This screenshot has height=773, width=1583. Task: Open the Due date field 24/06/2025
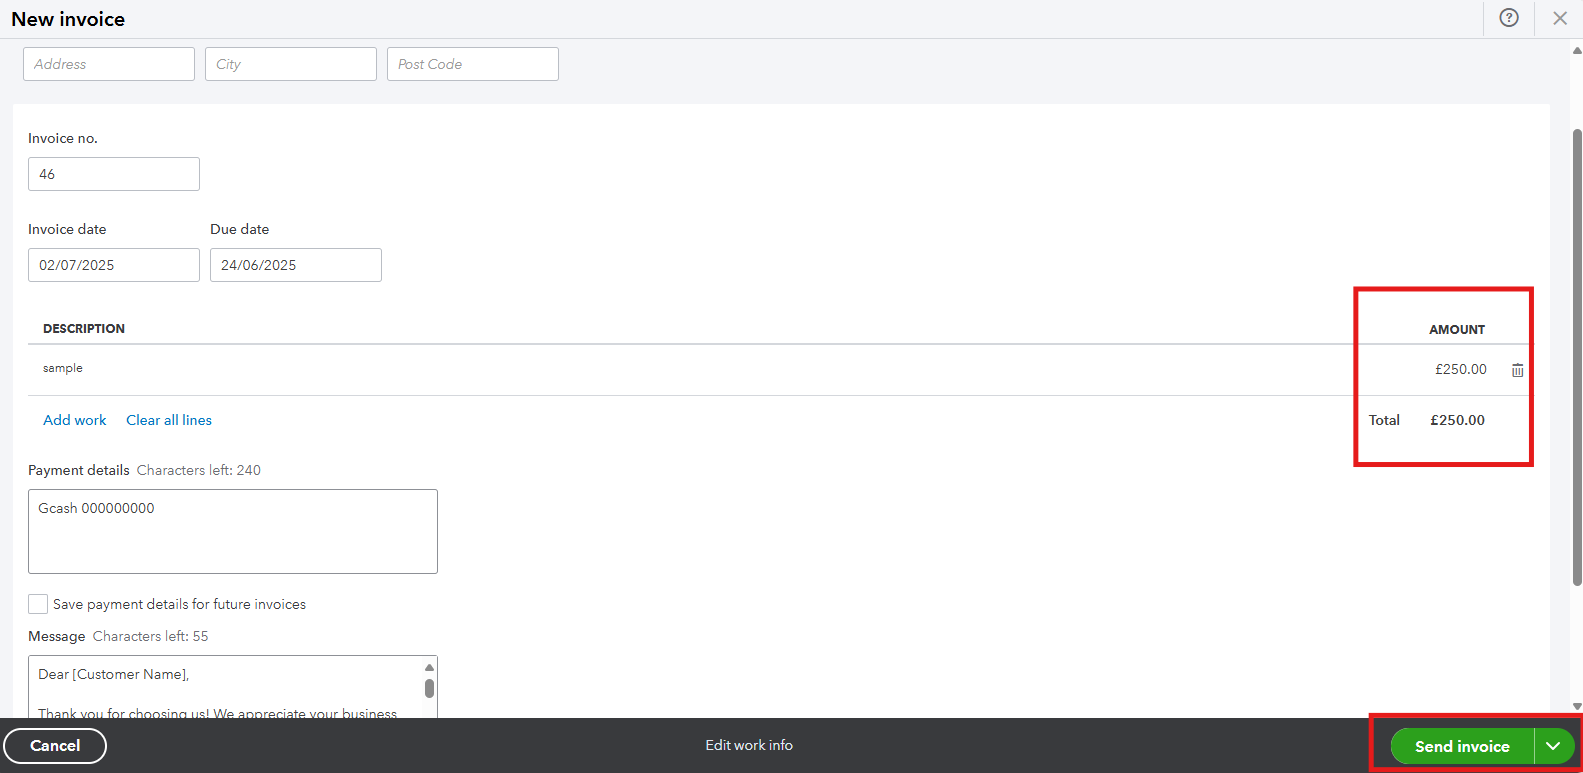[296, 265]
